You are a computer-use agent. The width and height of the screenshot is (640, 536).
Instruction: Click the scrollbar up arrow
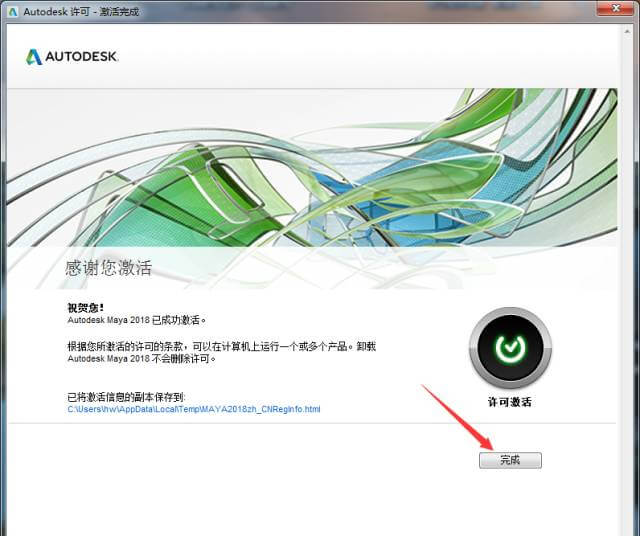click(x=627, y=31)
